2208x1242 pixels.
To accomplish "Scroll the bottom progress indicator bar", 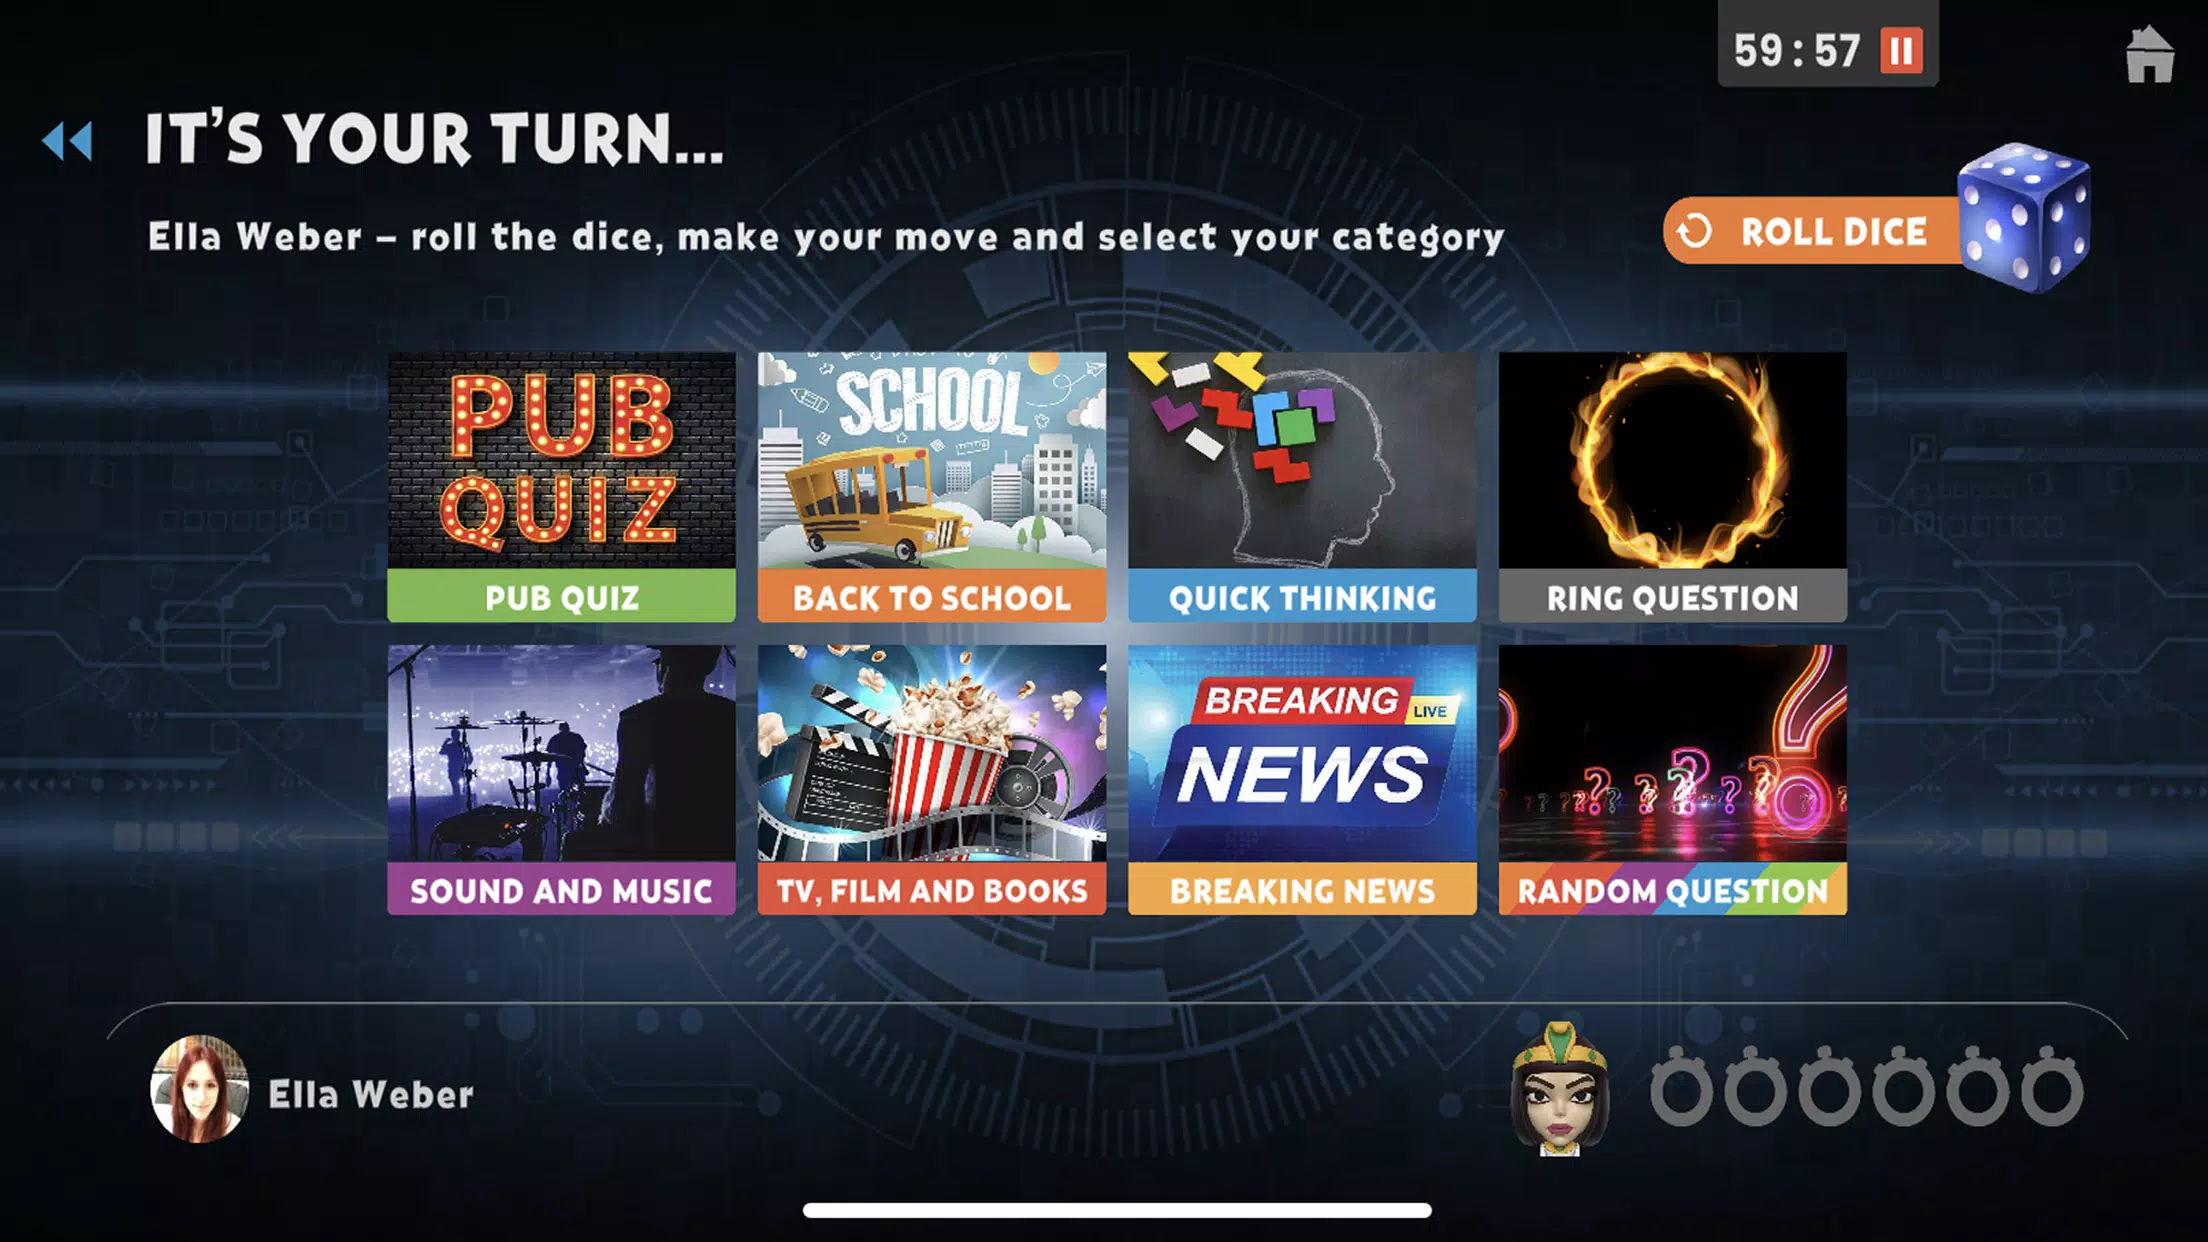I will (1104, 1209).
